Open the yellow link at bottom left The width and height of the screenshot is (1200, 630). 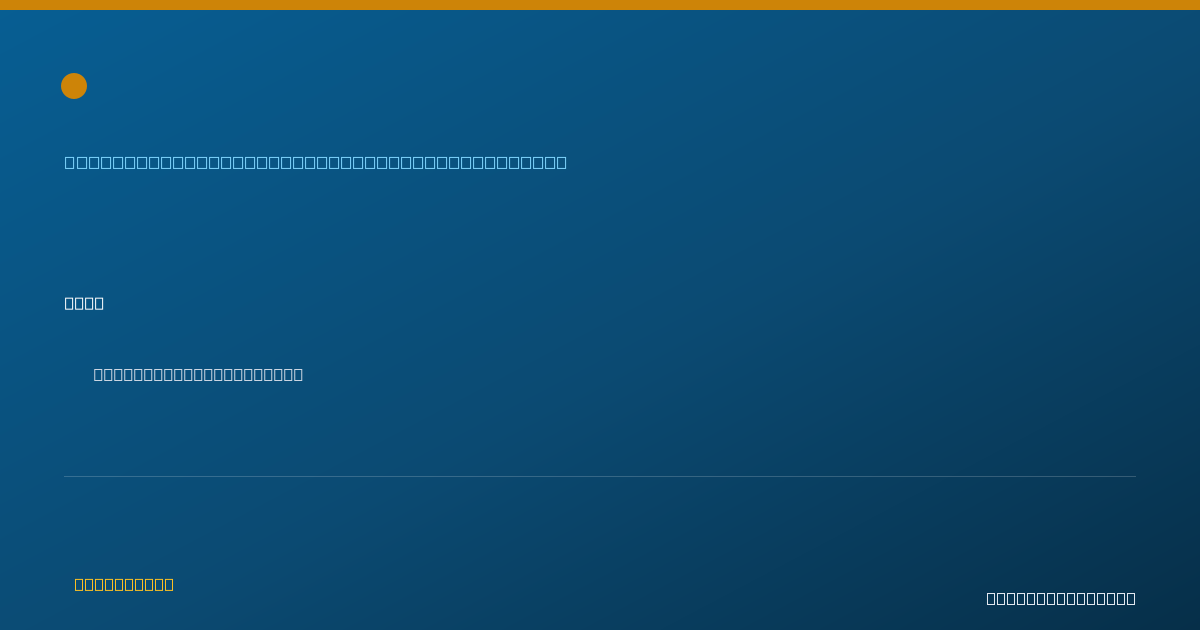(124, 584)
